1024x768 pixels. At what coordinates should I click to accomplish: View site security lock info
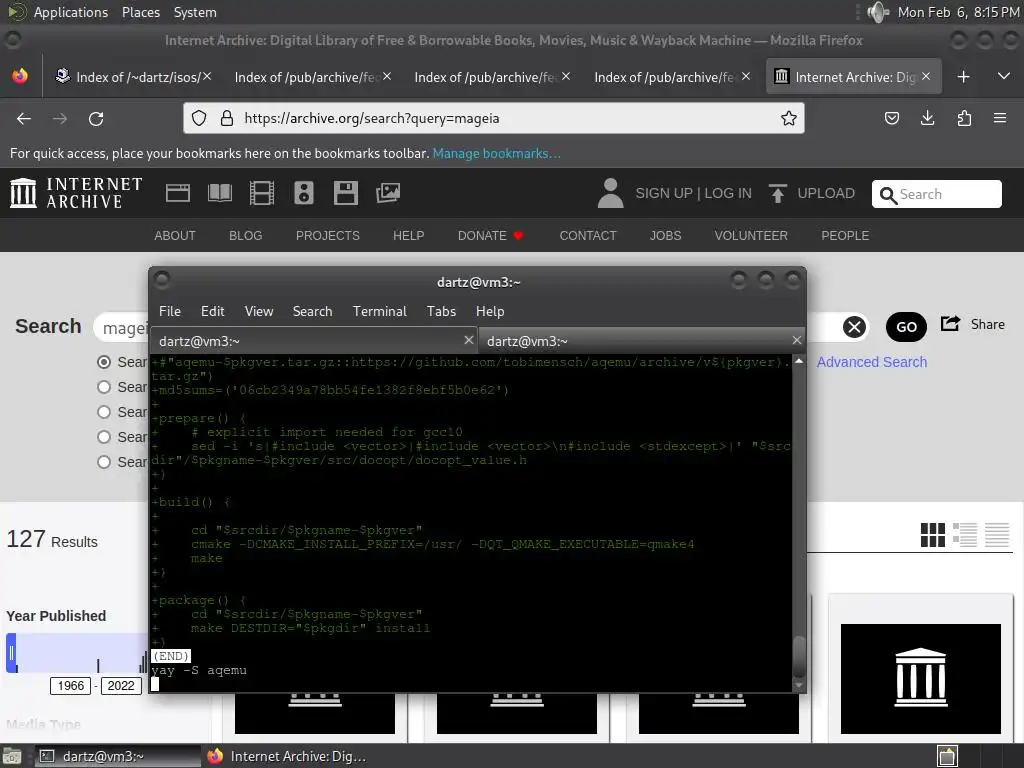(x=227, y=118)
